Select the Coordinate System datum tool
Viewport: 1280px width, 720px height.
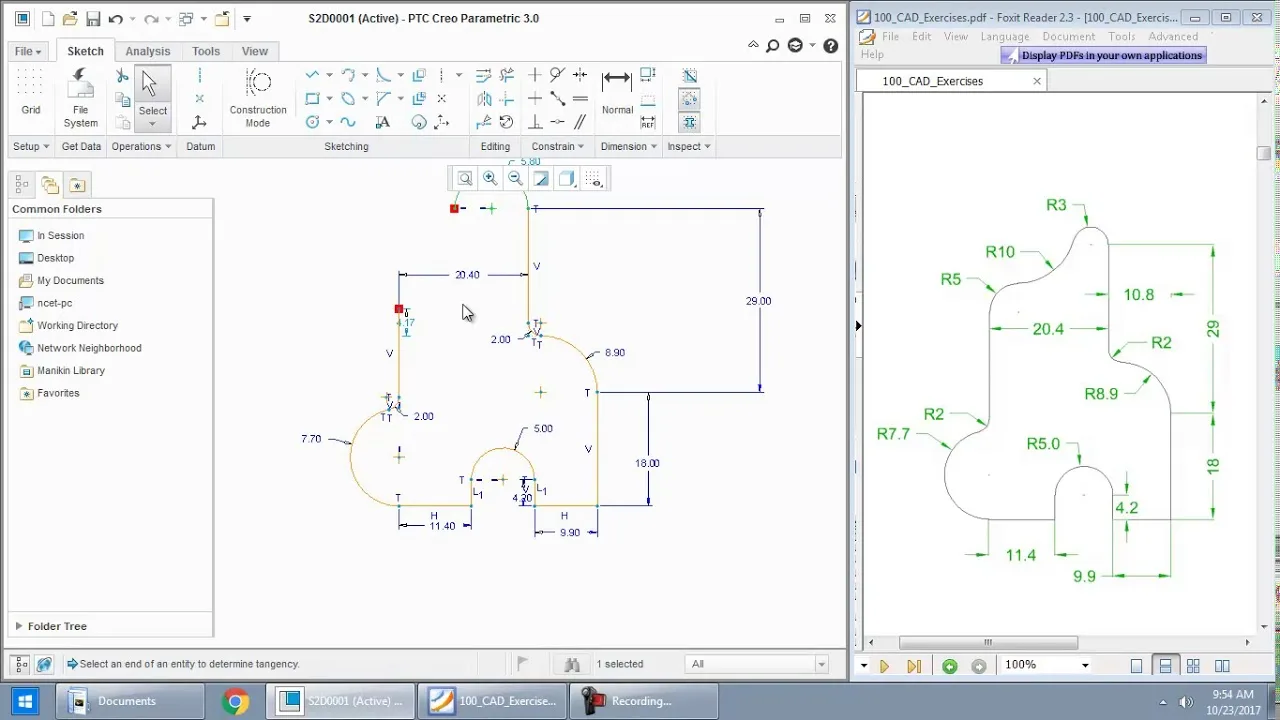click(x=199, y=122)
